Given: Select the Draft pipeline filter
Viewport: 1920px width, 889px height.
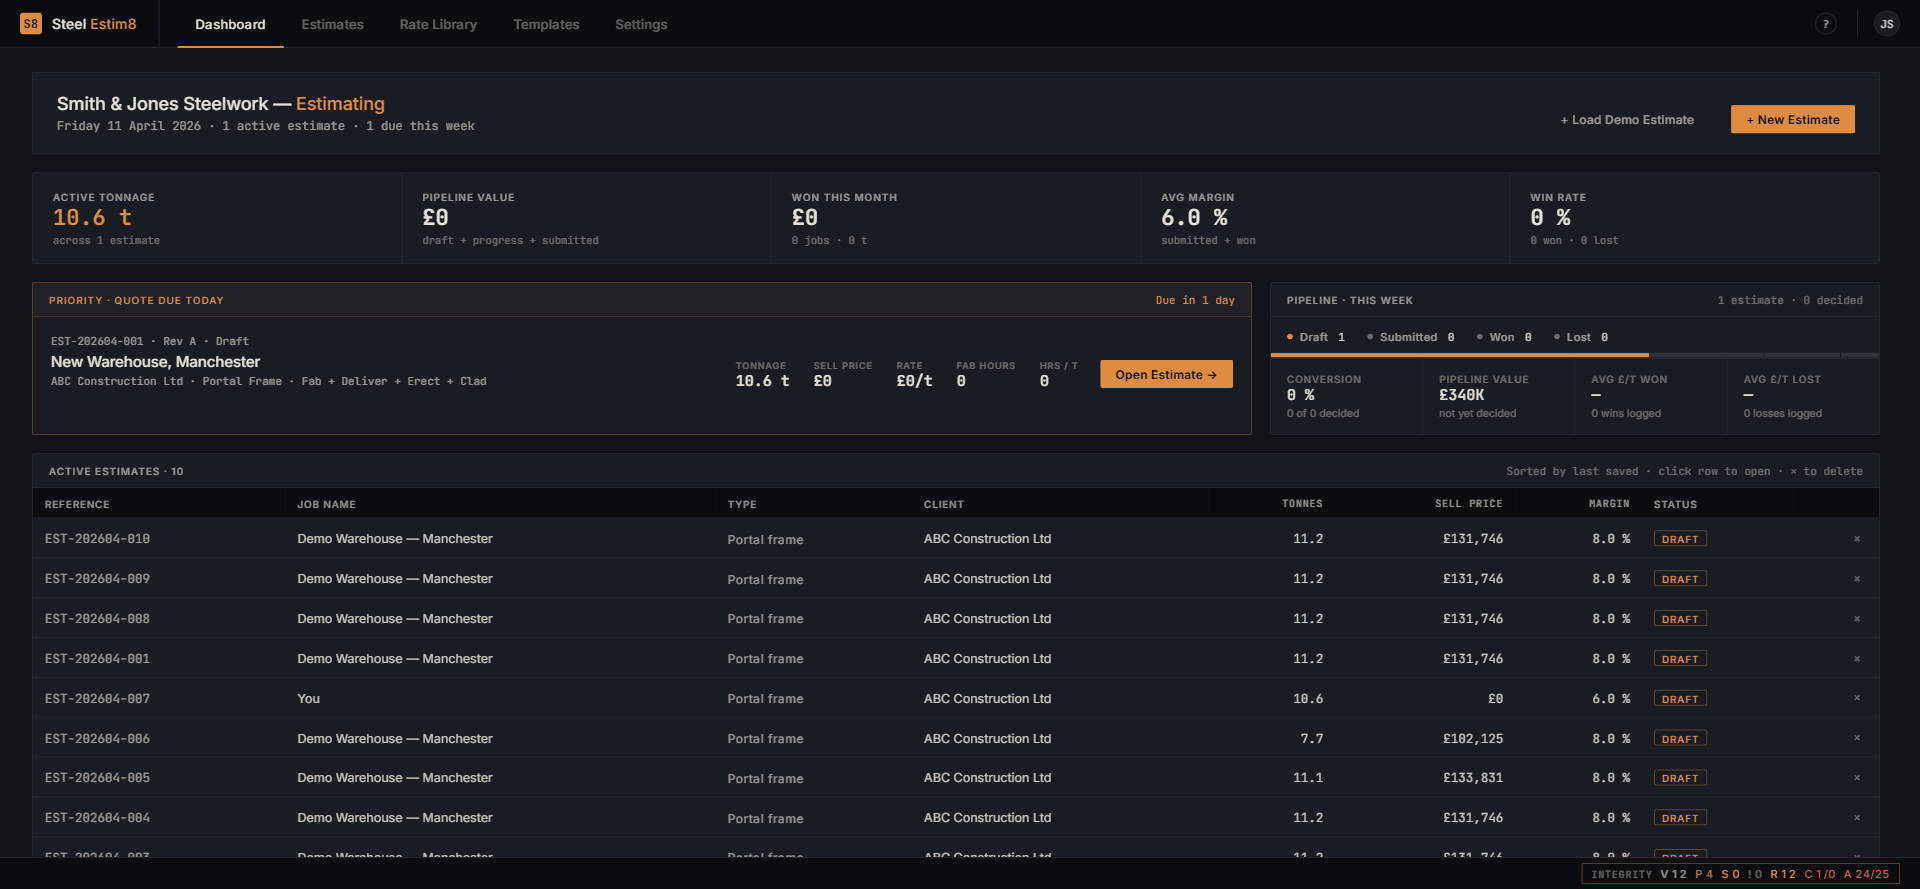Looking at the screenshot, I should tap(1316, 337).
